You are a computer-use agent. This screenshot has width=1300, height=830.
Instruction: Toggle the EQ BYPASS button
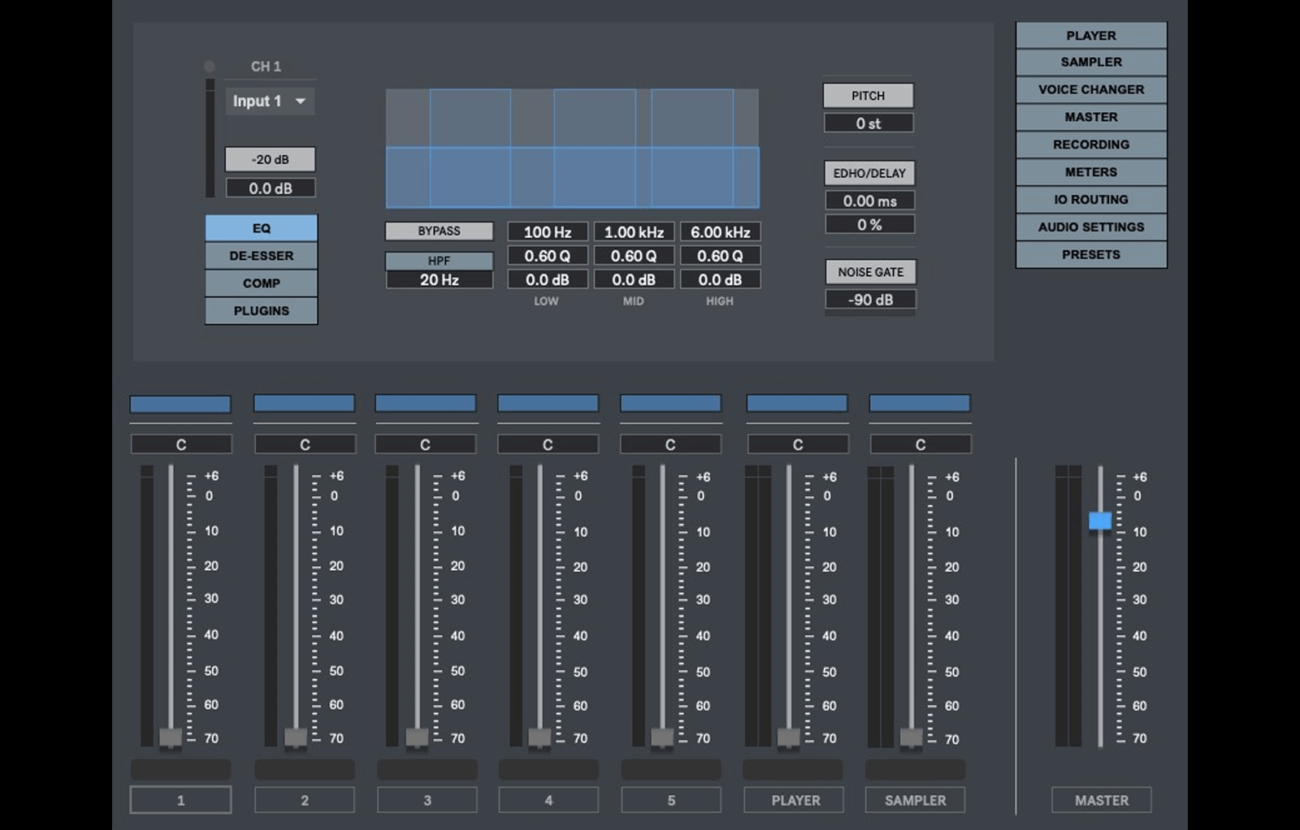point(439,231)
